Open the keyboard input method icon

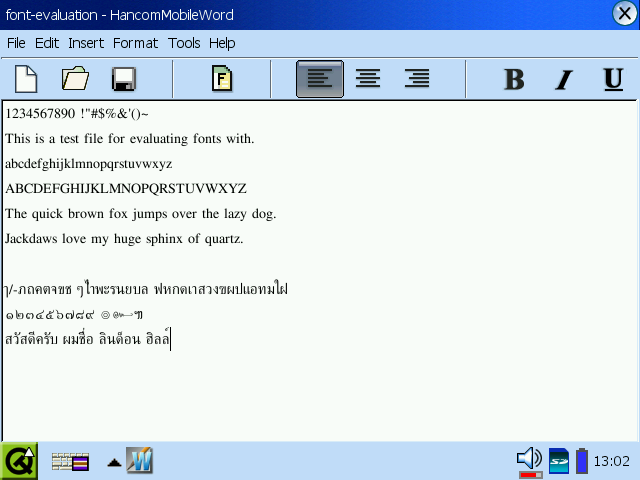coord(70,461)
